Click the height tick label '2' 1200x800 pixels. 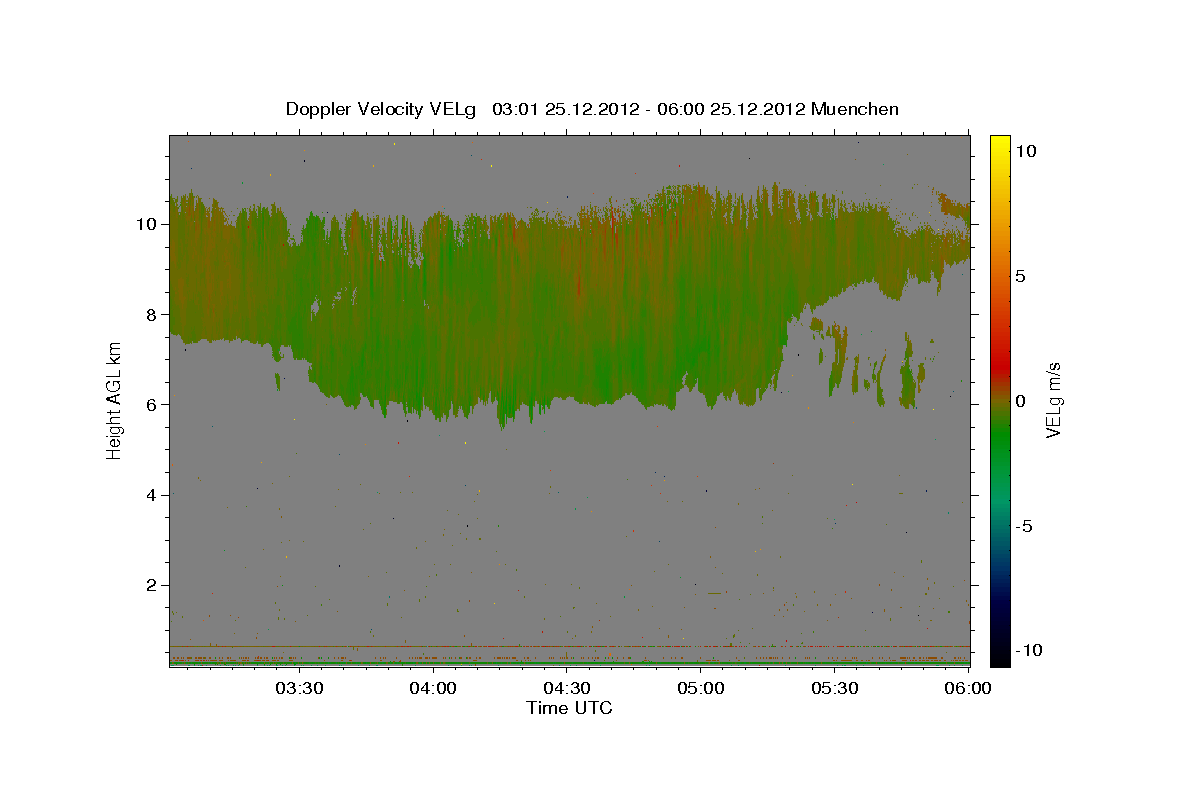point(152,585)
